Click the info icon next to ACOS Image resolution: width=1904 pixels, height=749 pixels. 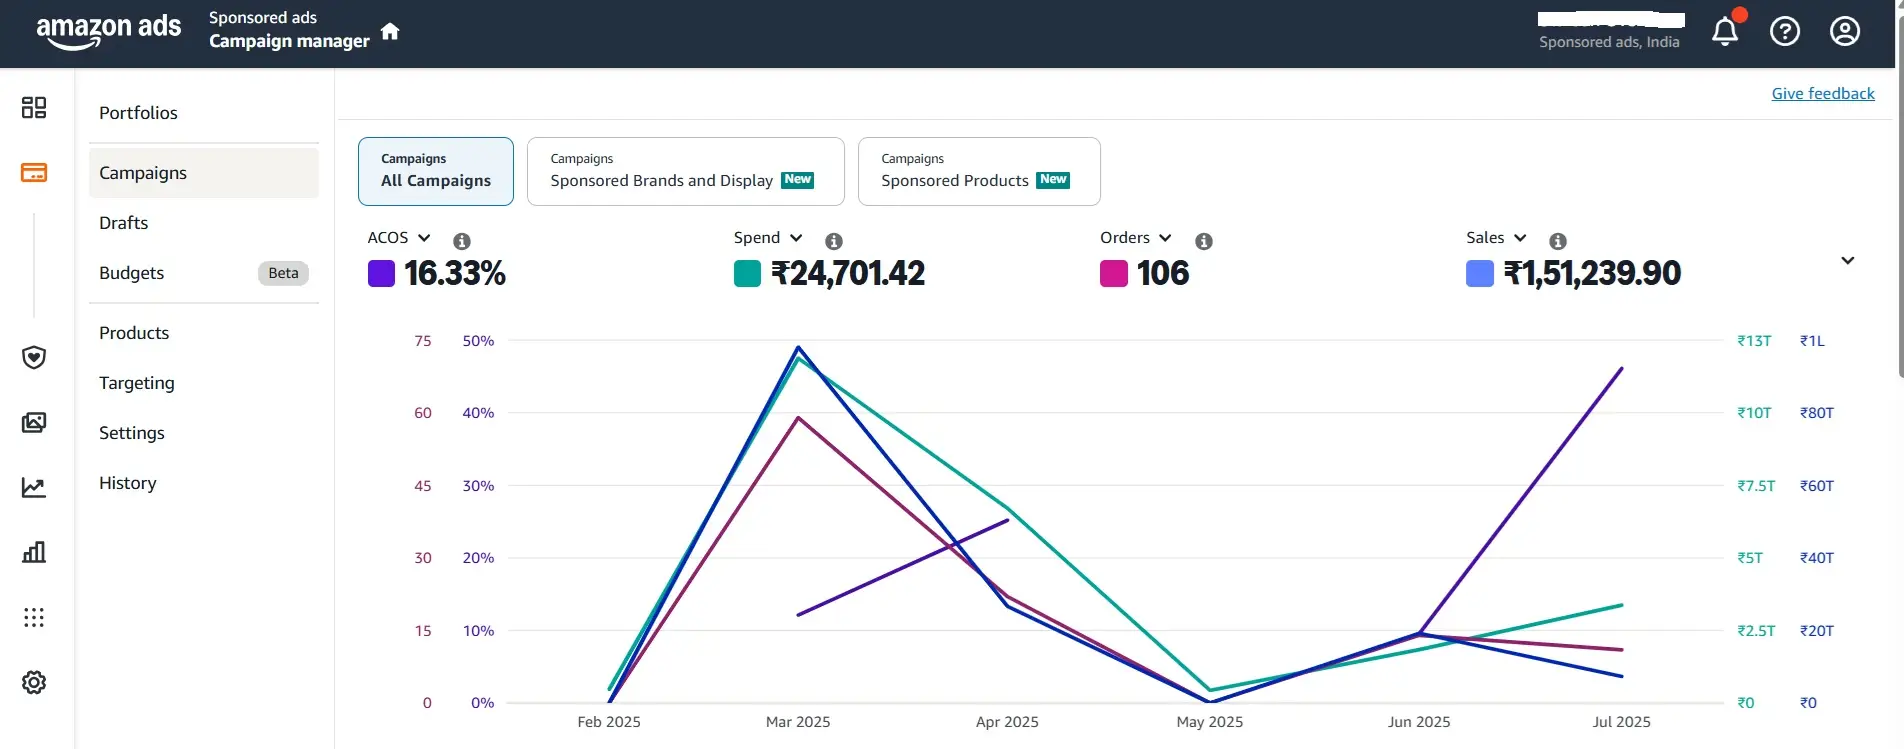click(x=461, y=241)
